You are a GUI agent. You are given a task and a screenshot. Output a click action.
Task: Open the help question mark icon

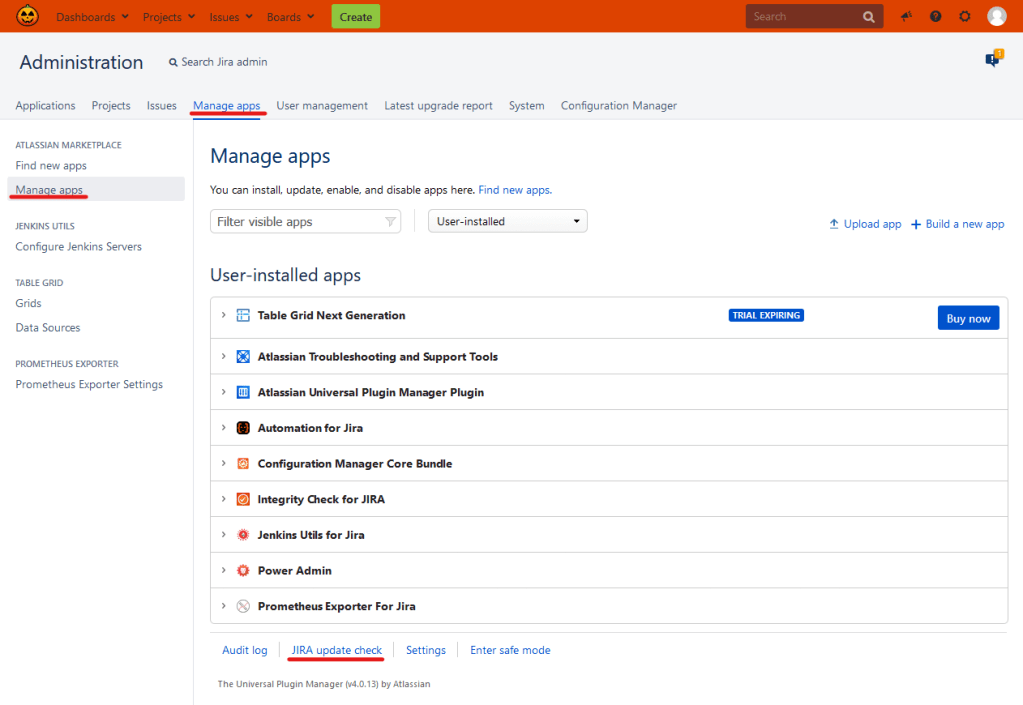pos(935,17)
